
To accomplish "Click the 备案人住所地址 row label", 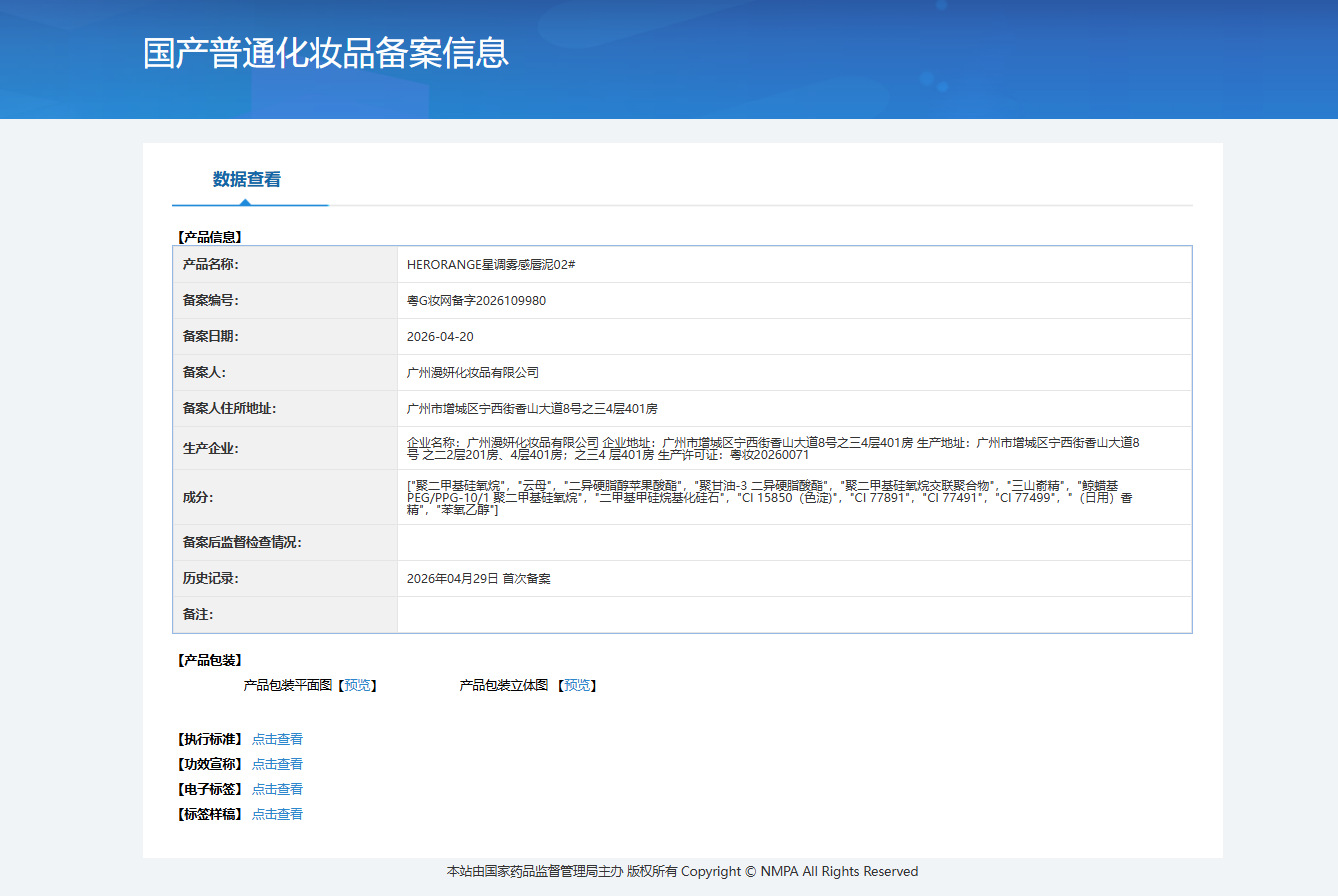I will pos(229,409).
